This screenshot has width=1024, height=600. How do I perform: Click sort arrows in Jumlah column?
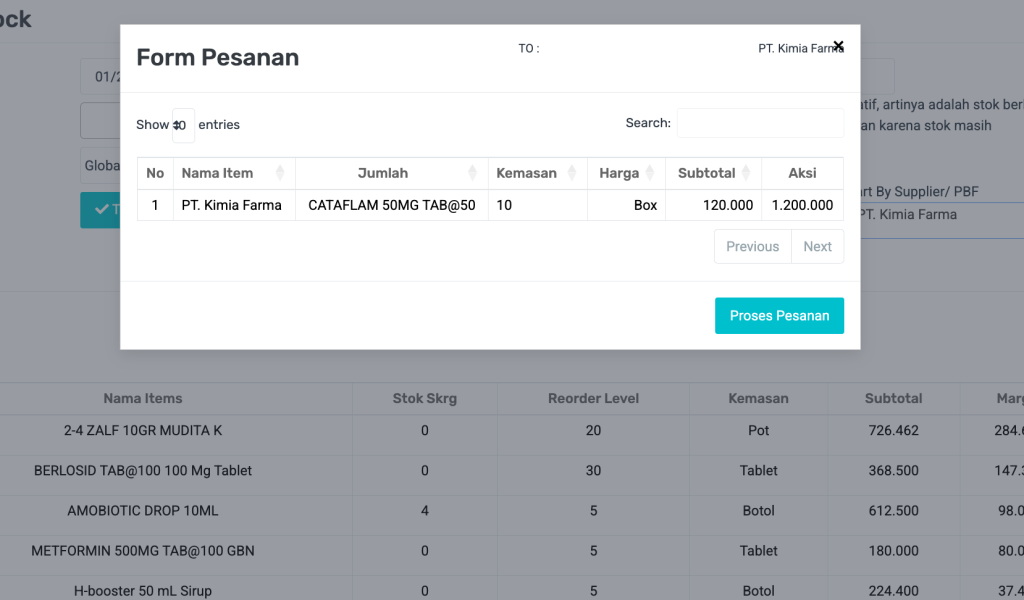[473, 173]
